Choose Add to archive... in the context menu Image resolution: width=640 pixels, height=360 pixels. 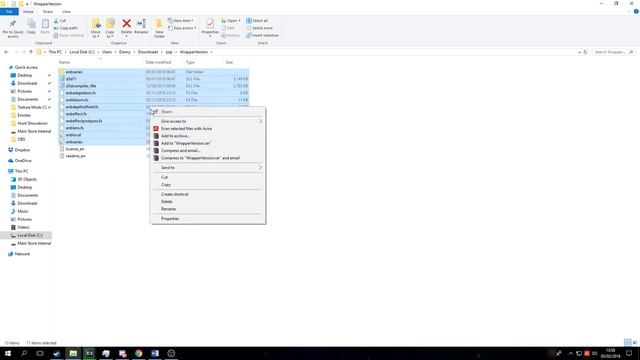pos(207,136)
